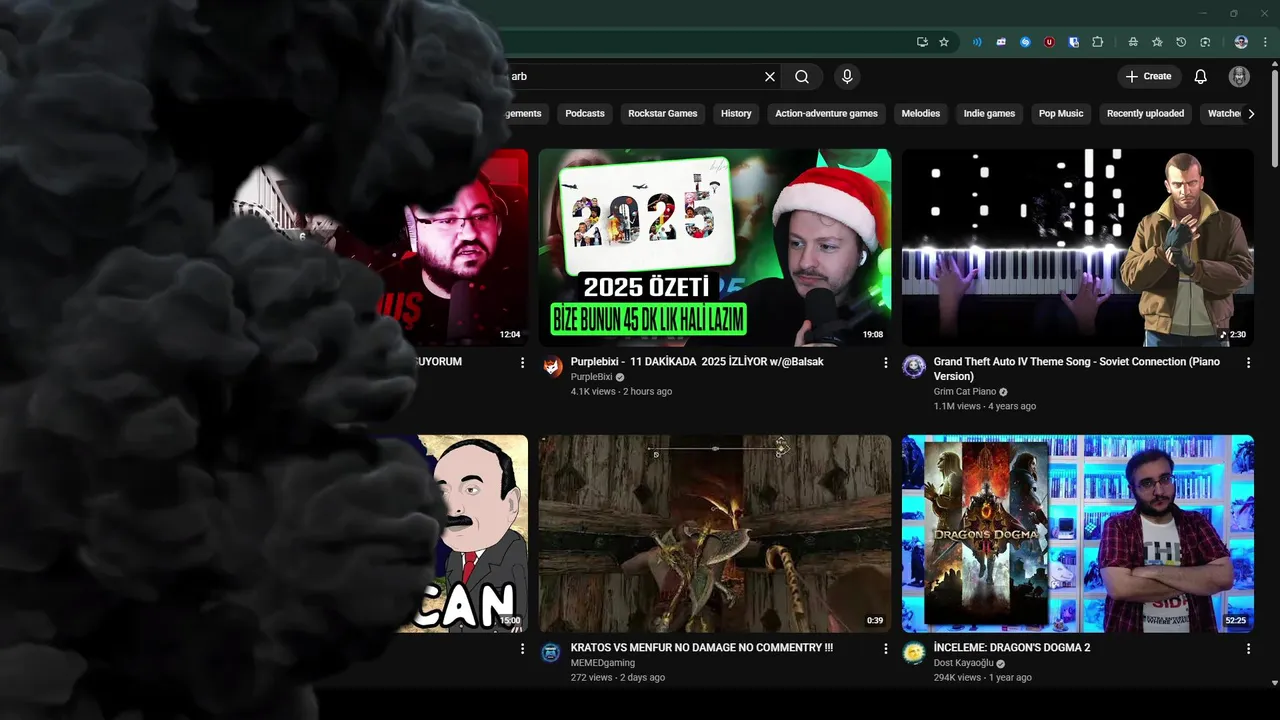Screen dimensions: 1280x720
Task: Select the Pop Music chip
Action: pos(1061,114)
